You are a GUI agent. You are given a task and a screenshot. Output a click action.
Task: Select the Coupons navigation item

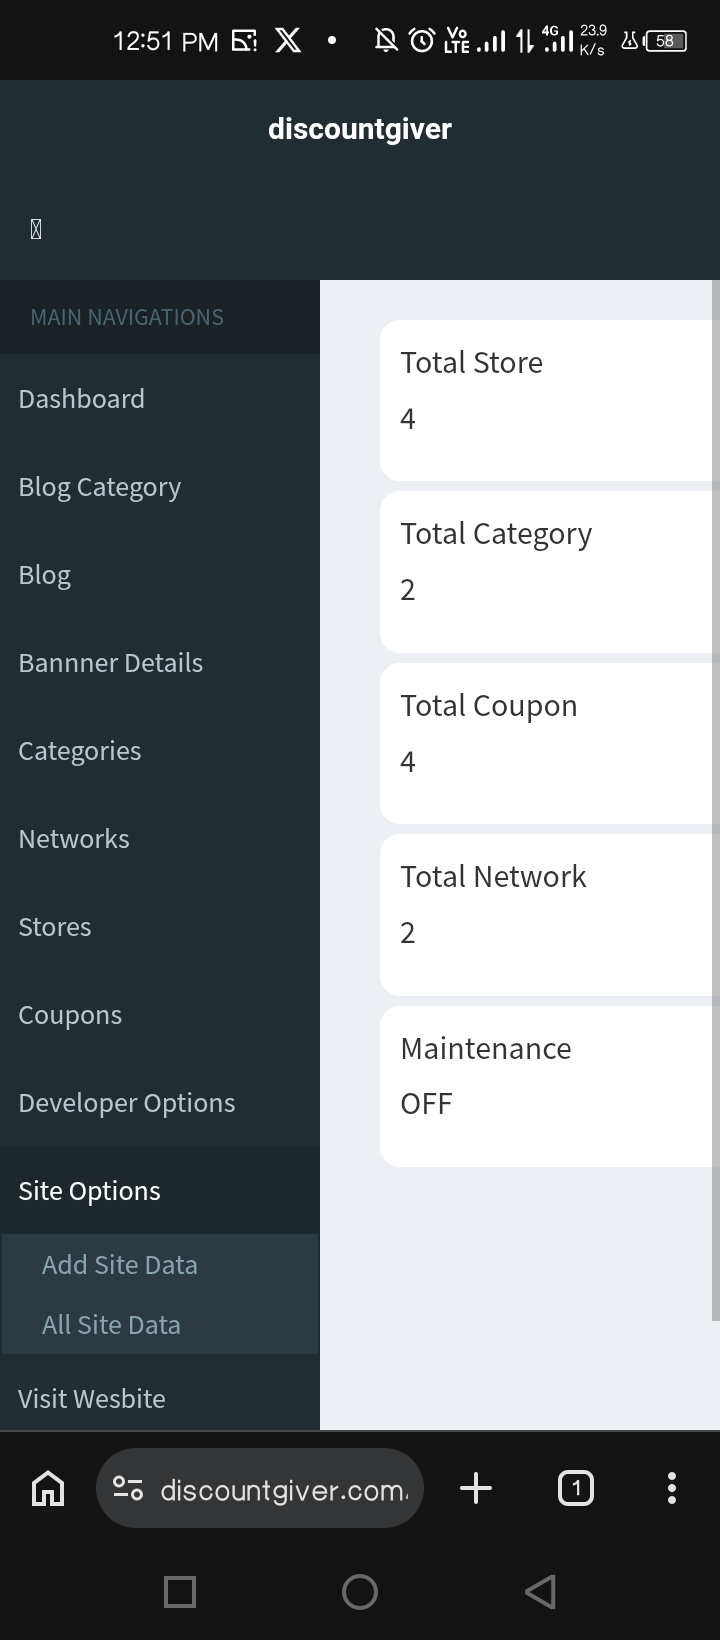pyautogui.click(x=70, y=1014)
